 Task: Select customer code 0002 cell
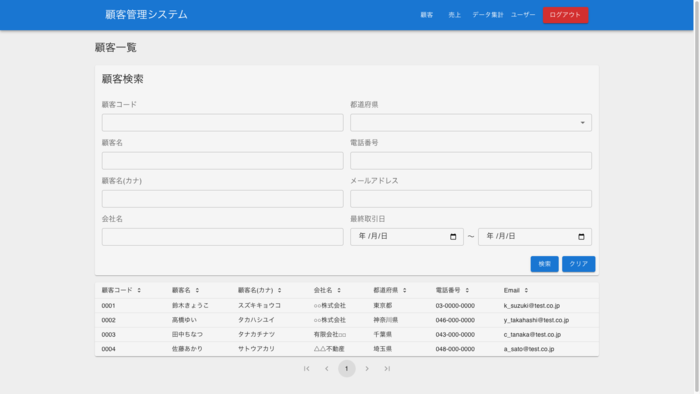pyautogui.click(x=108, y=320)
